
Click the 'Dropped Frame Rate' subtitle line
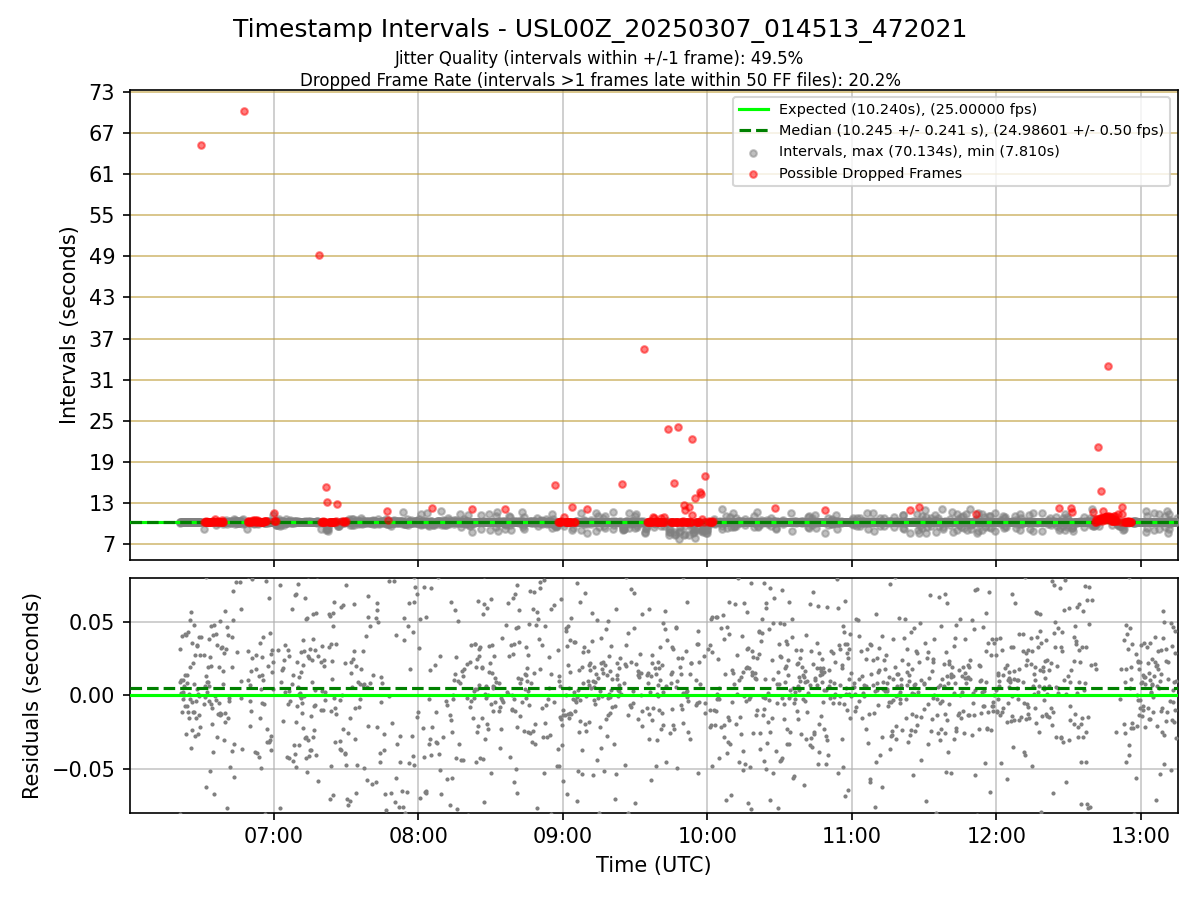click(x=600, y=79)
